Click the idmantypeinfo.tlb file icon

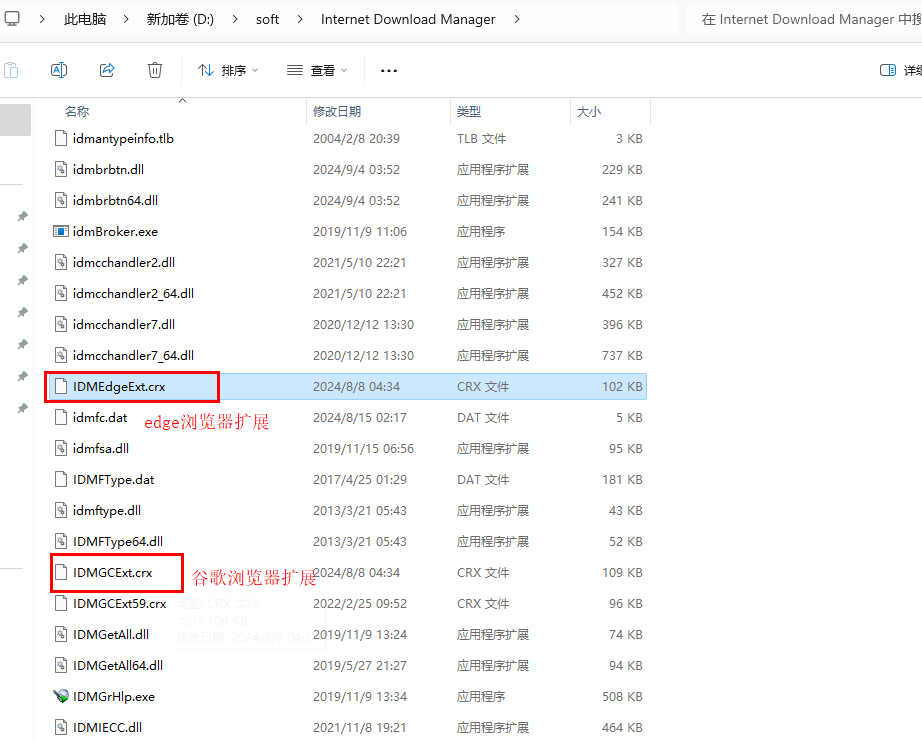pos(61,139)
